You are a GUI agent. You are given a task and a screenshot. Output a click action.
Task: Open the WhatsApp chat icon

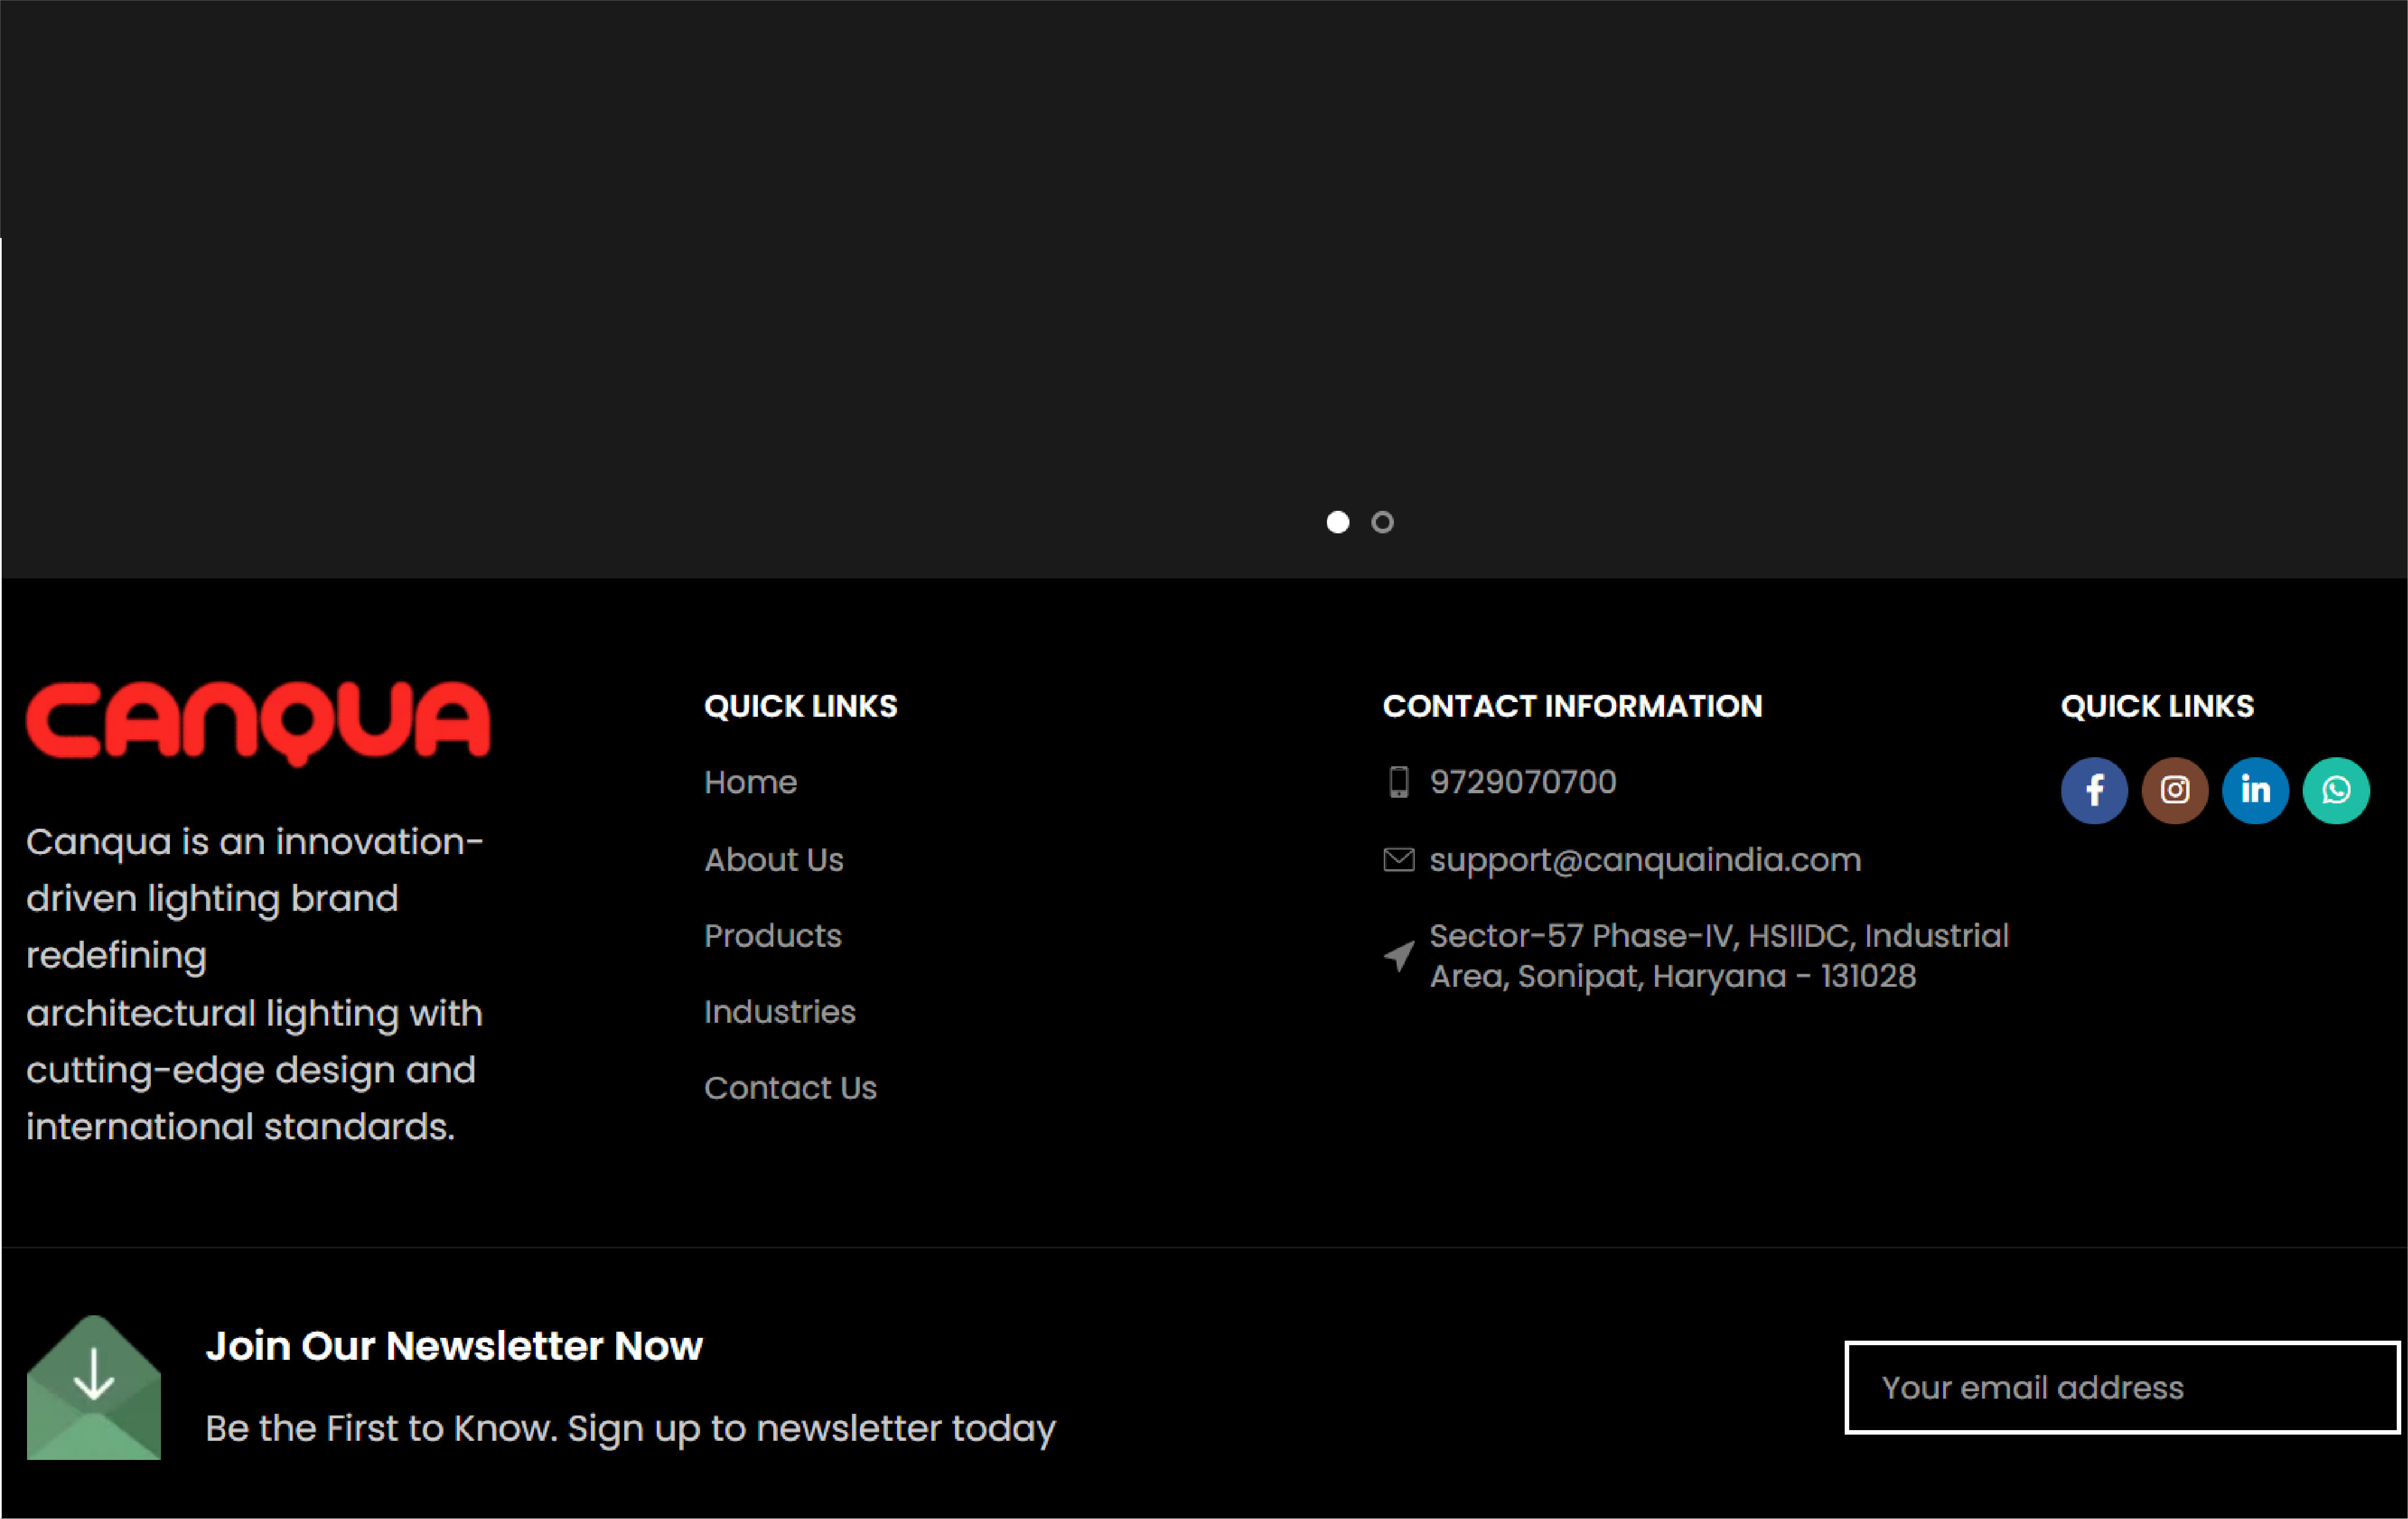(x=2336, y=790)
